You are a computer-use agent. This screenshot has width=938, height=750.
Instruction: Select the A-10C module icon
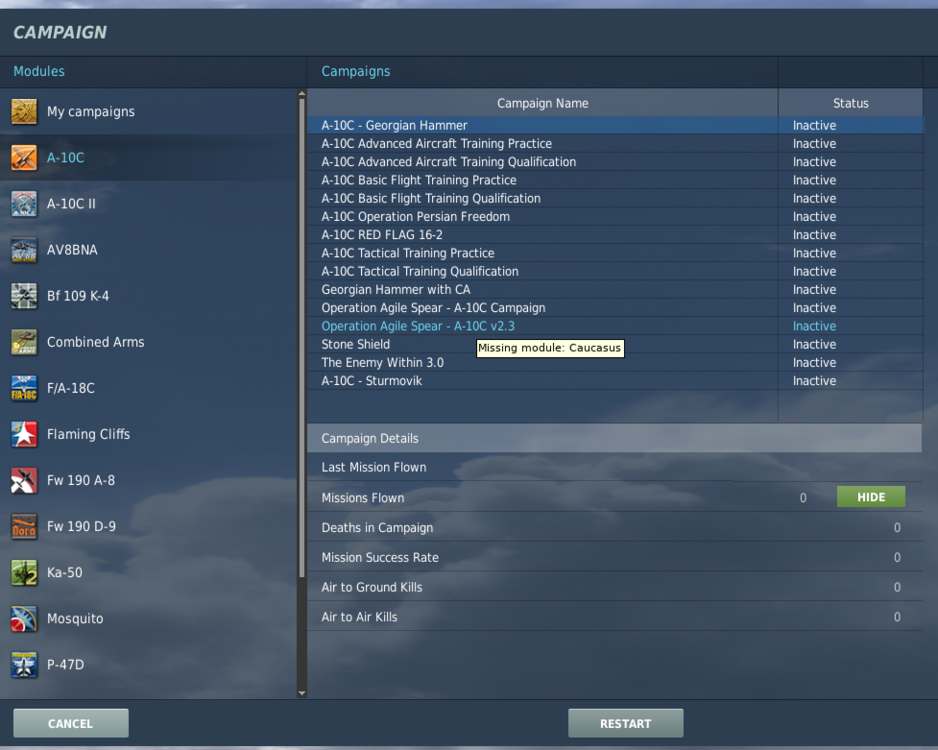[x=24, y=158]
